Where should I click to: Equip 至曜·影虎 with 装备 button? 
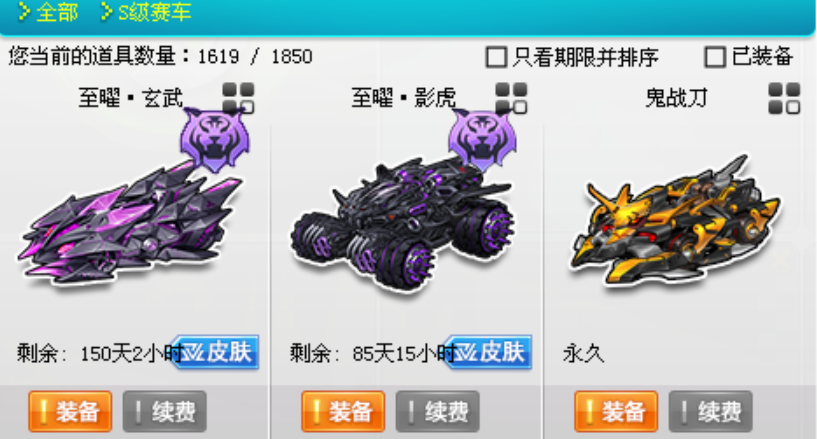click(343, 411)
